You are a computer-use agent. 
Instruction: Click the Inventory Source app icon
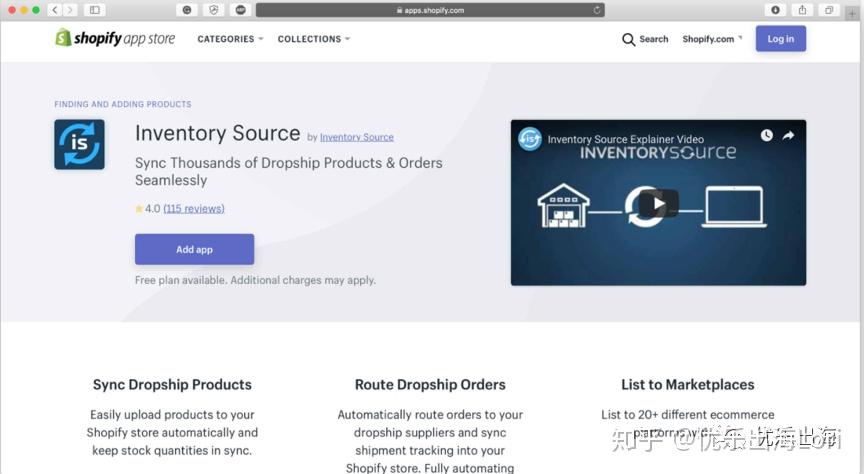click(x=79, y=144)
